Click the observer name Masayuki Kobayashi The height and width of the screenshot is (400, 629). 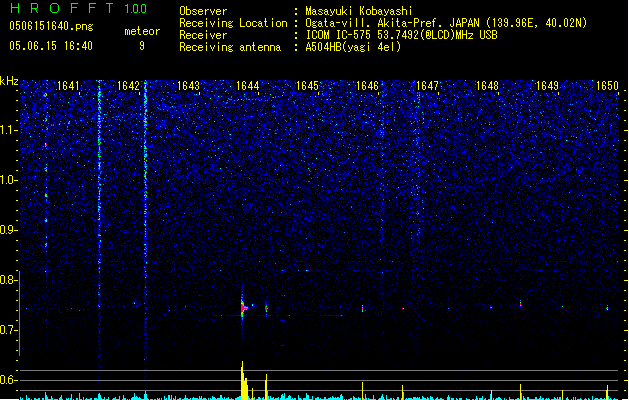359,11
